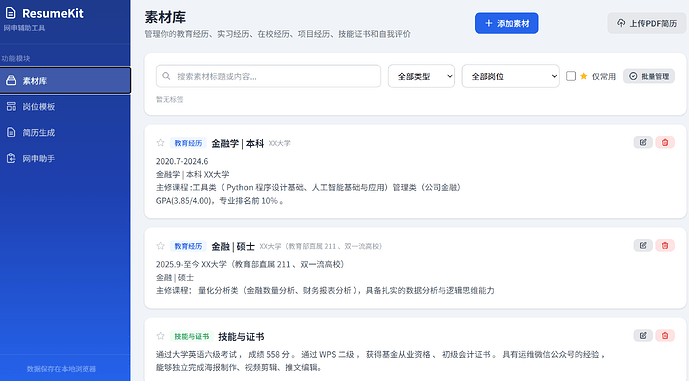Open the 全部岗位 dropdown
Image resolution: width=689 pixels, height=381 pixels.
click(x=510, y=76)
